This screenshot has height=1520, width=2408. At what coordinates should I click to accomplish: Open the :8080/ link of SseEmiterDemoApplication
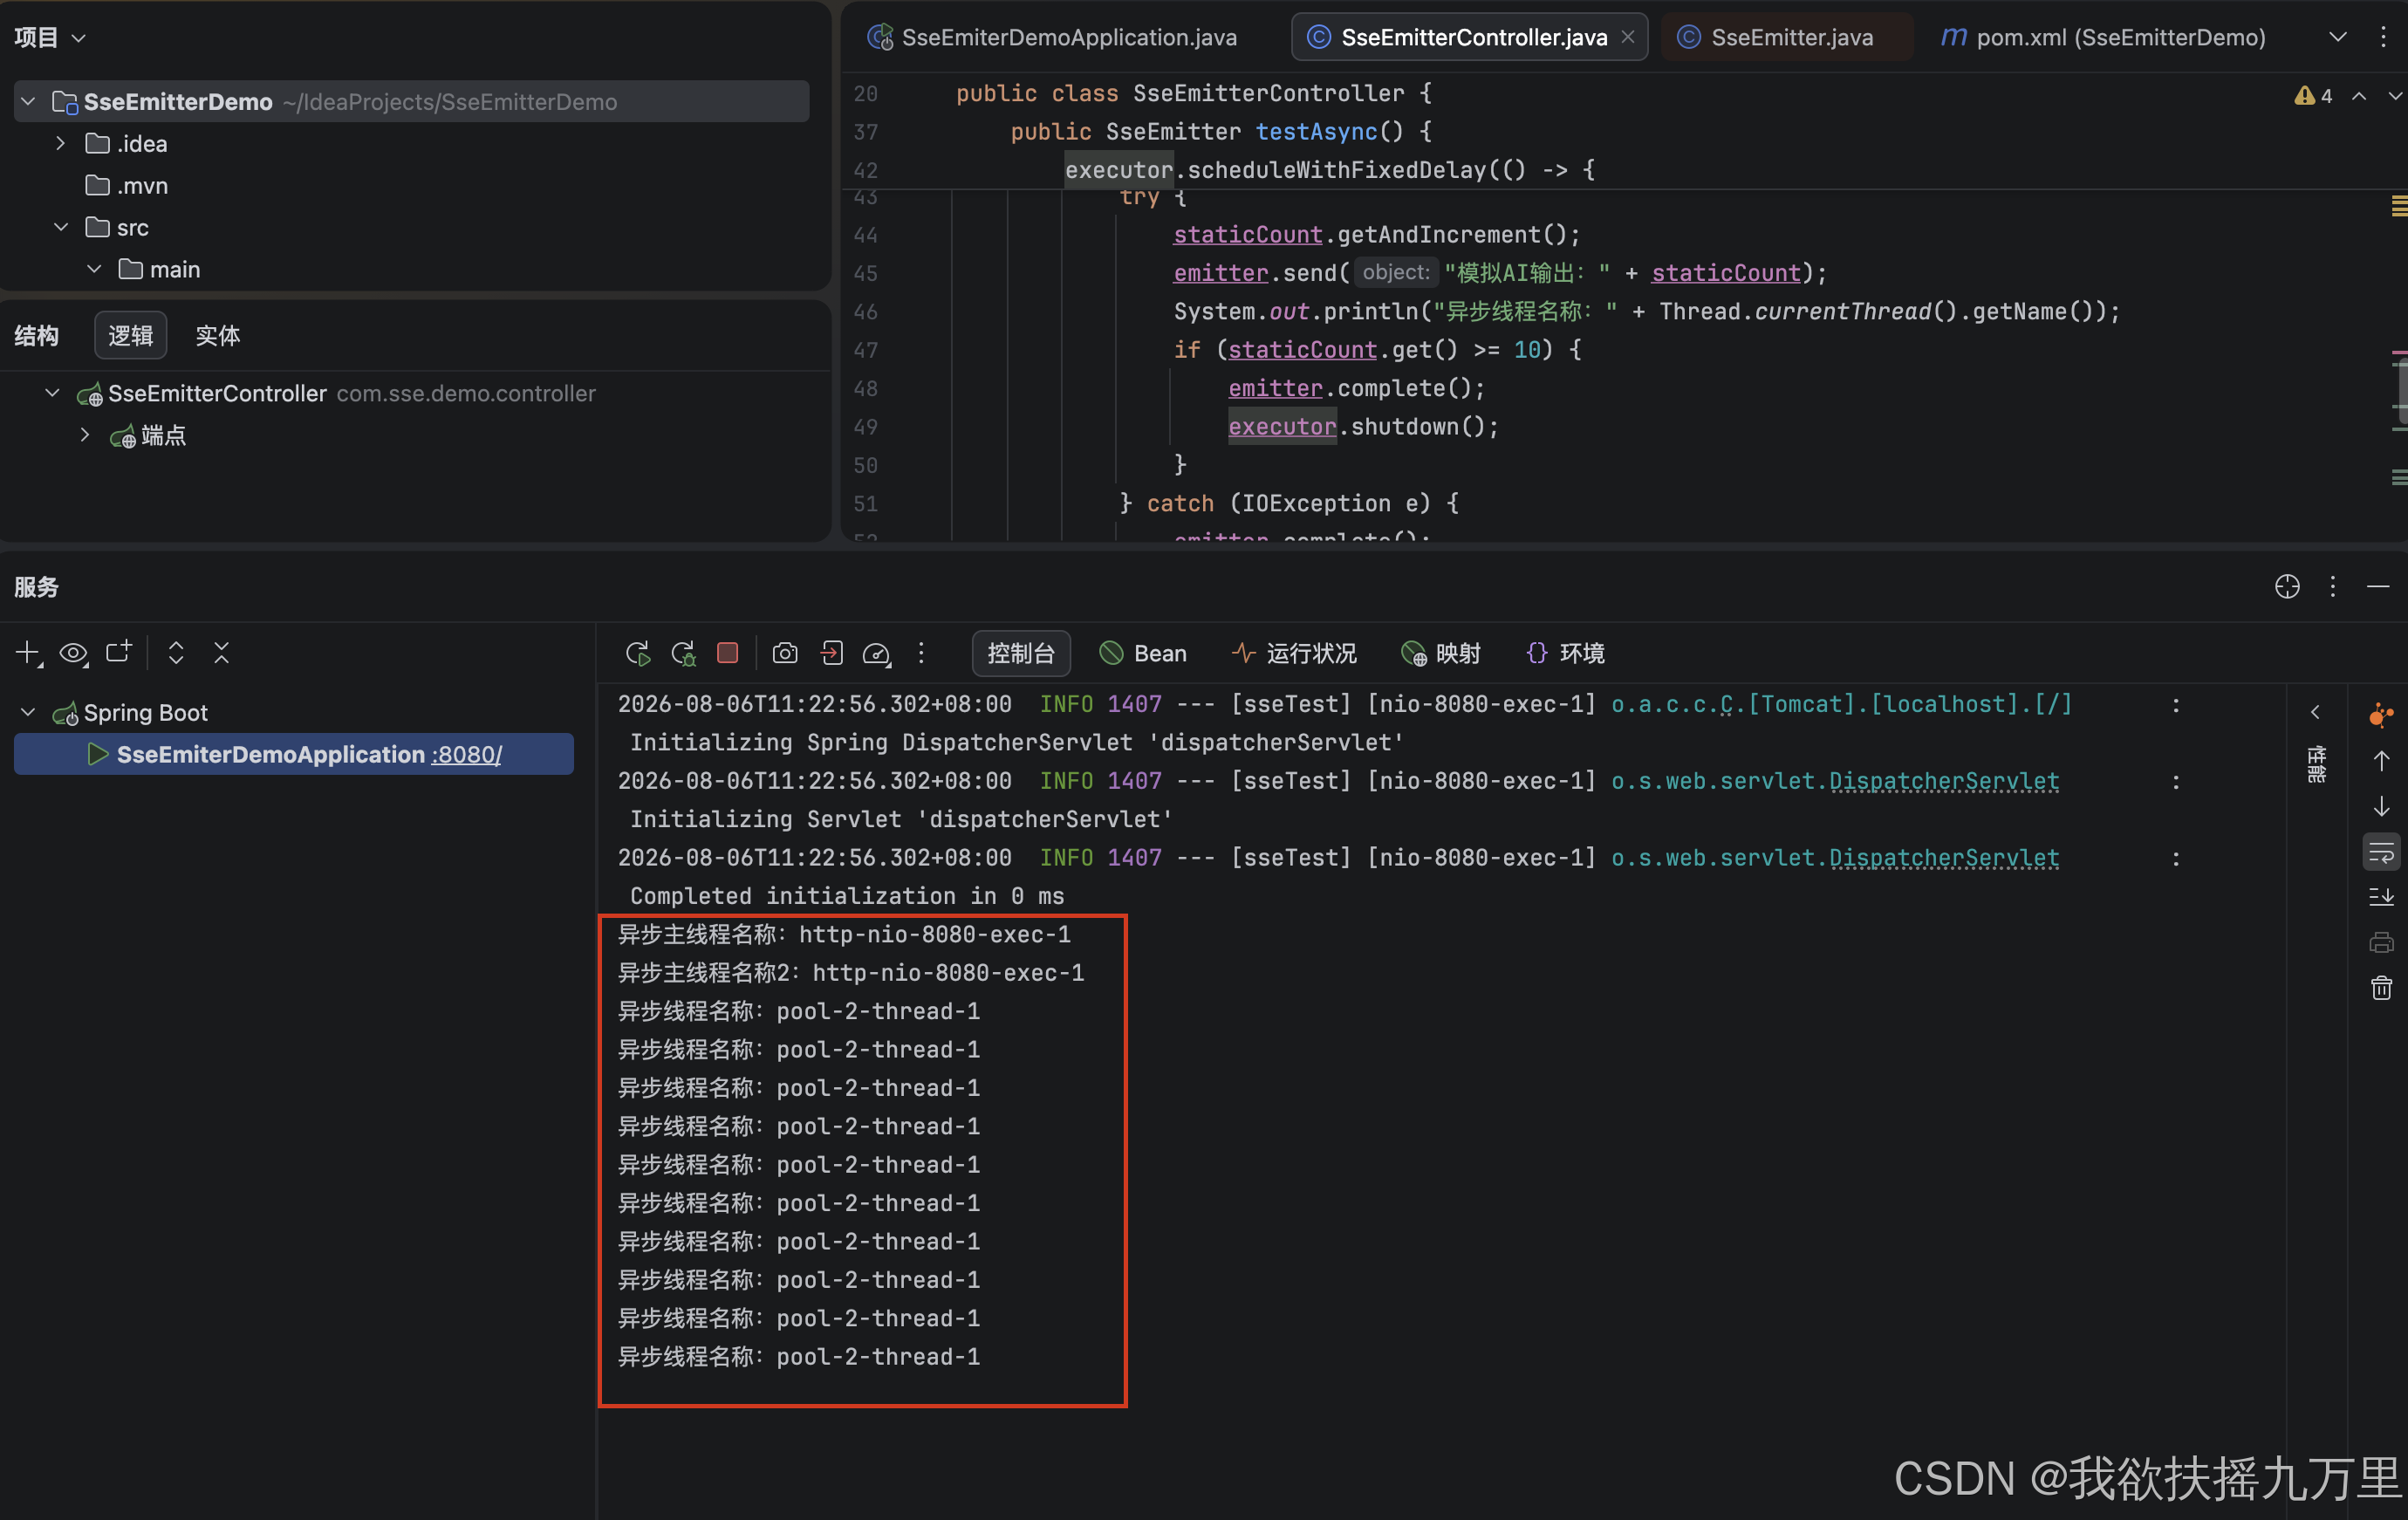point(467,754)
